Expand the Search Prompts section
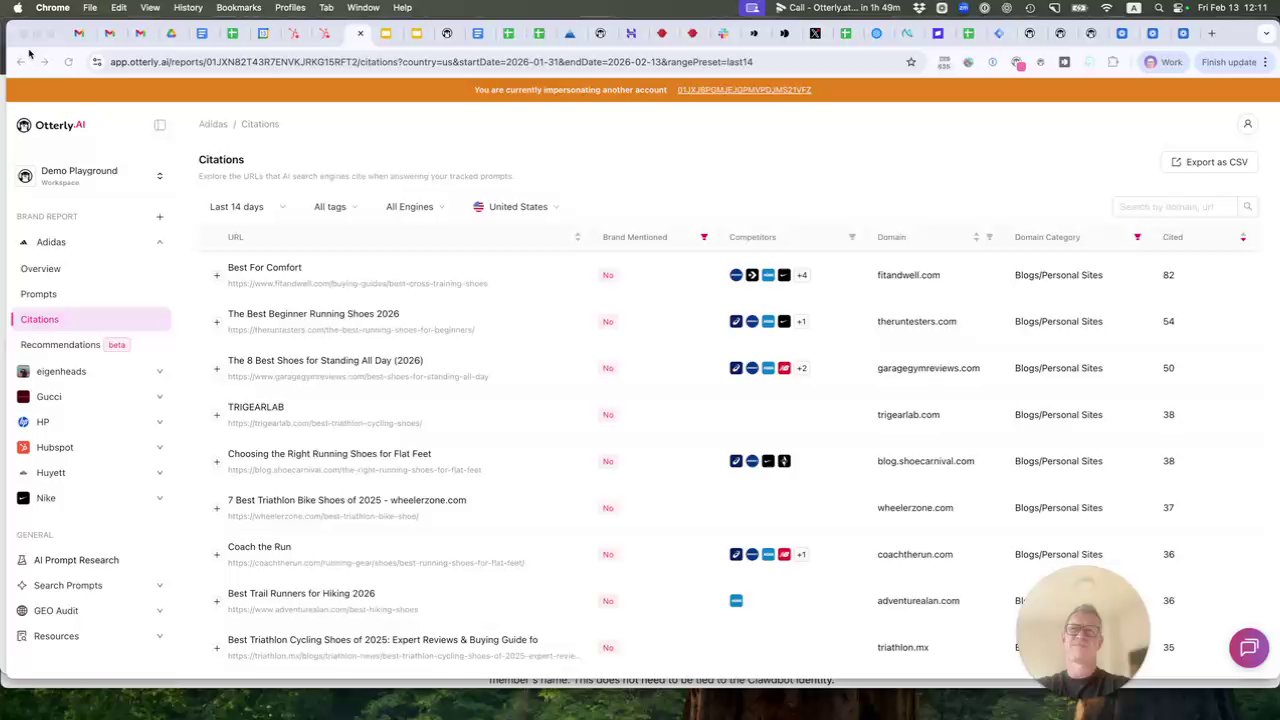Image resolution: width=1280 pixels, height=720 pixels. 159,585
